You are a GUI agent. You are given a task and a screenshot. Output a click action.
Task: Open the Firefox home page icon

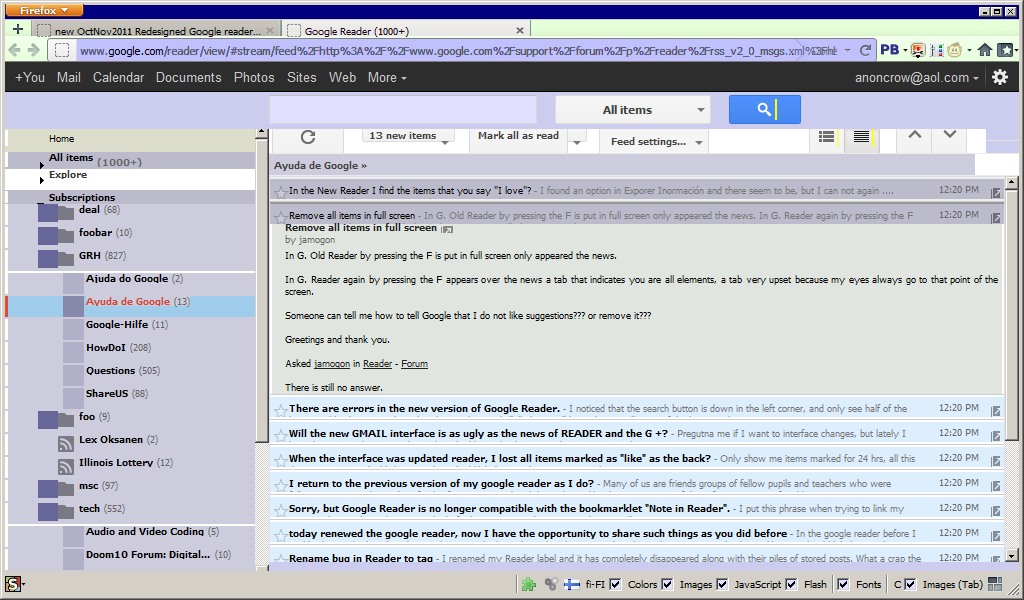pyautogui.click(x=985, y=50)
